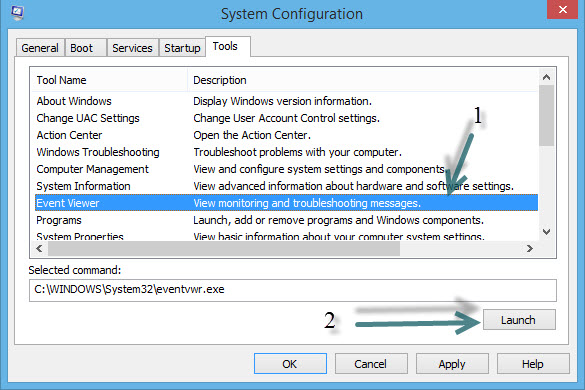This screenshot has width=585, height=390.
Task: Click the horizontal scroll left arrow
Action: (40, 249)
